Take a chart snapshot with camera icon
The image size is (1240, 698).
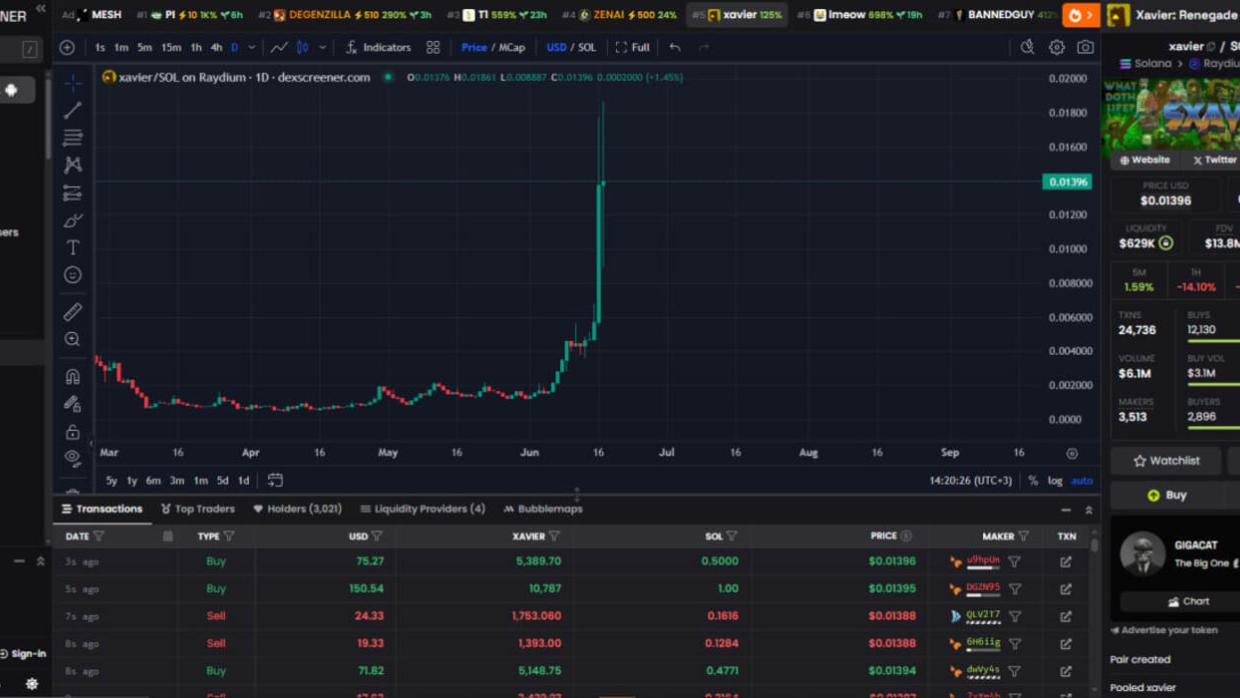click(1085, 47)
